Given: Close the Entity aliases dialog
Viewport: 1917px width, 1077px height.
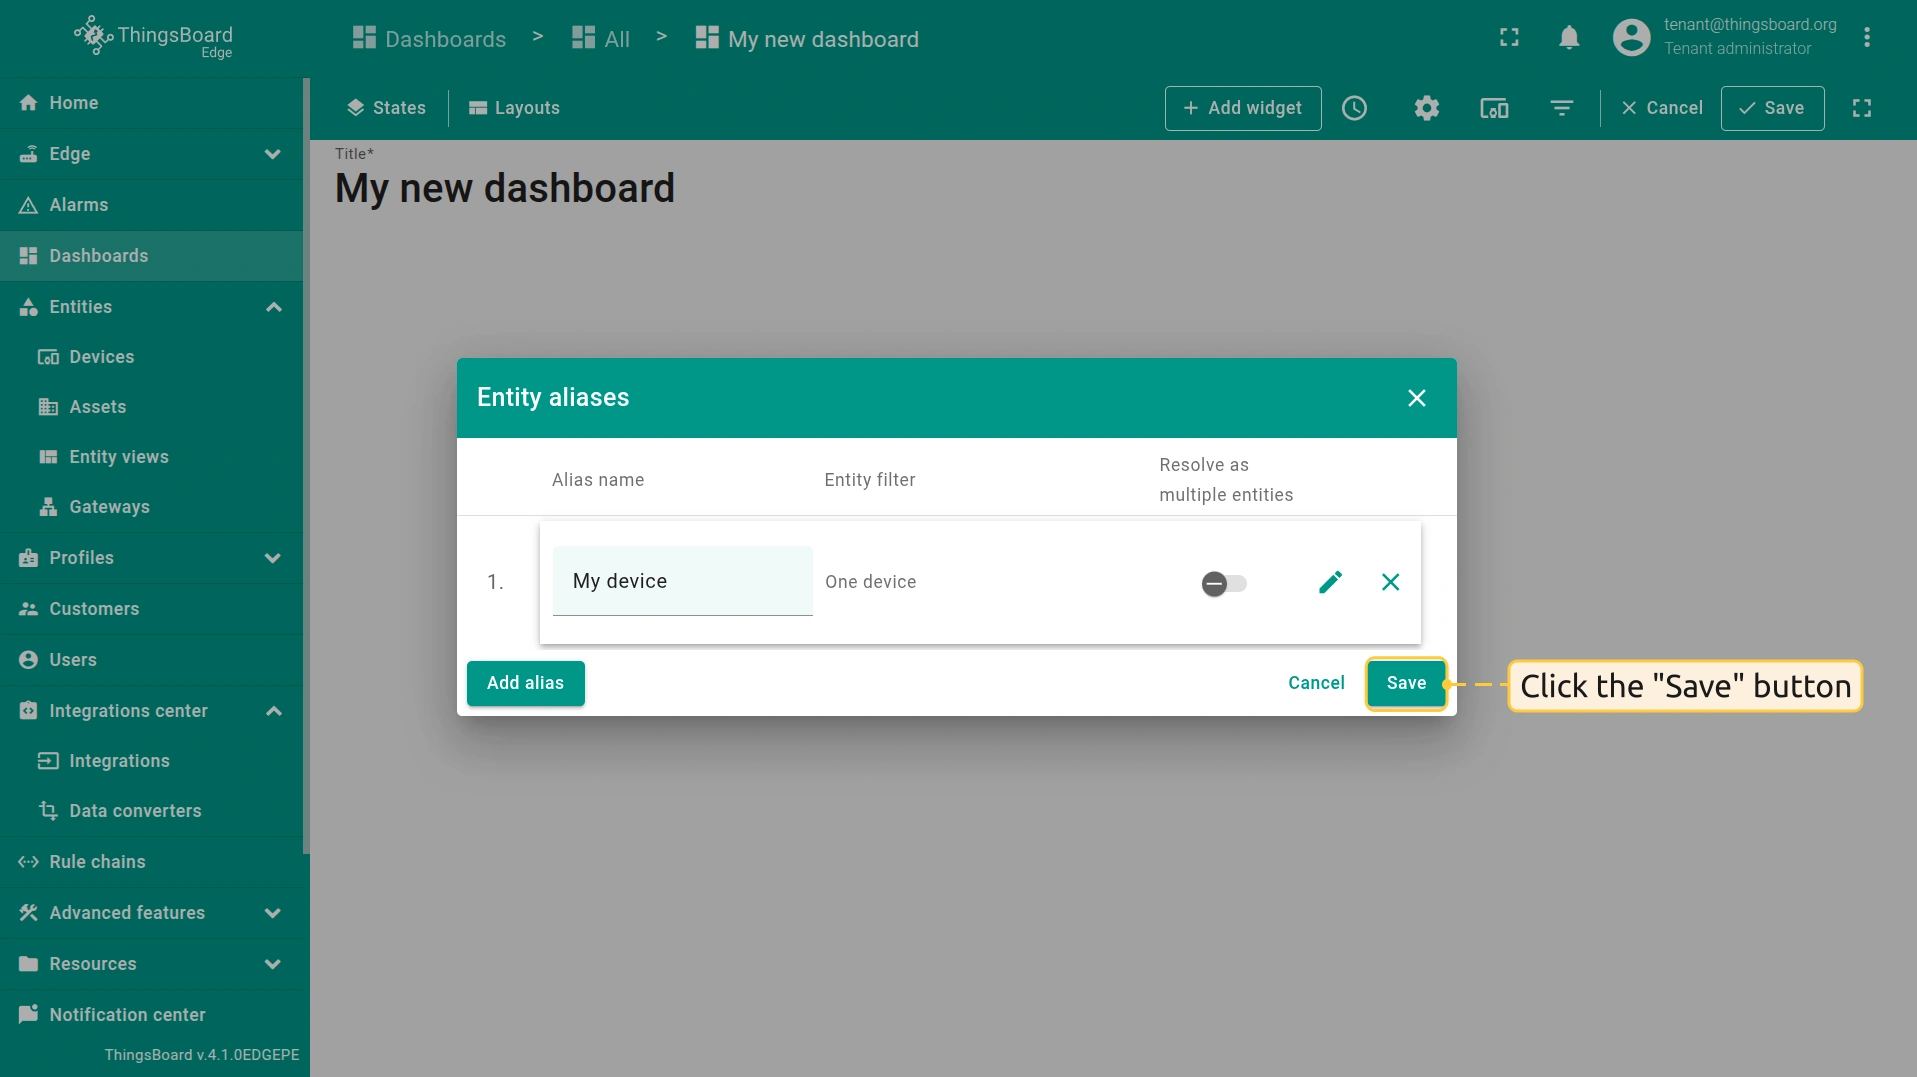Looking at the screenshot, I should [x=1416, y=398].
